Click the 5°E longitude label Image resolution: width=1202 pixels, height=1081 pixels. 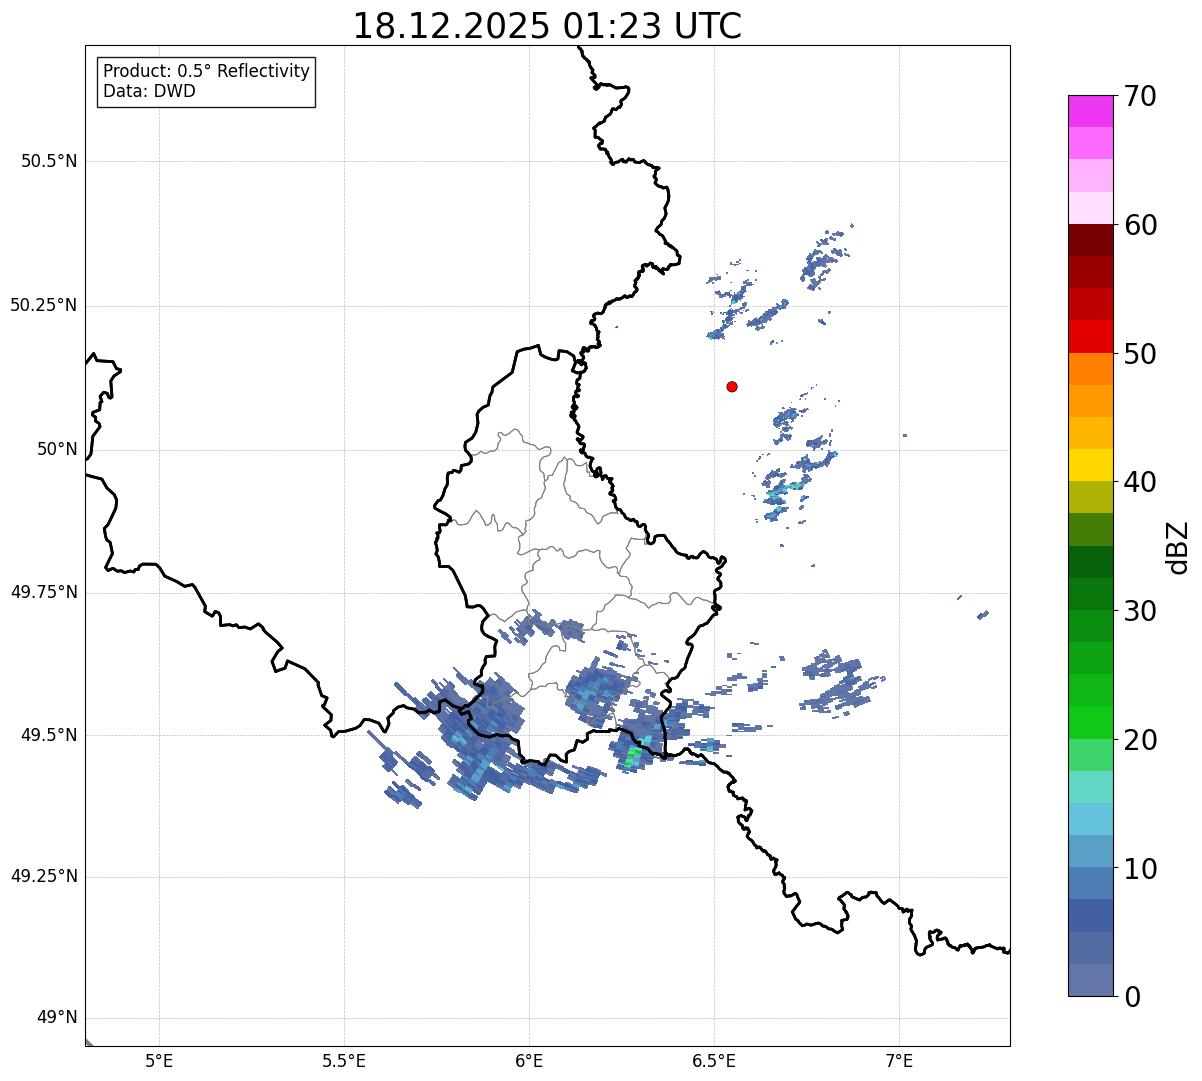click(159, 1061)
